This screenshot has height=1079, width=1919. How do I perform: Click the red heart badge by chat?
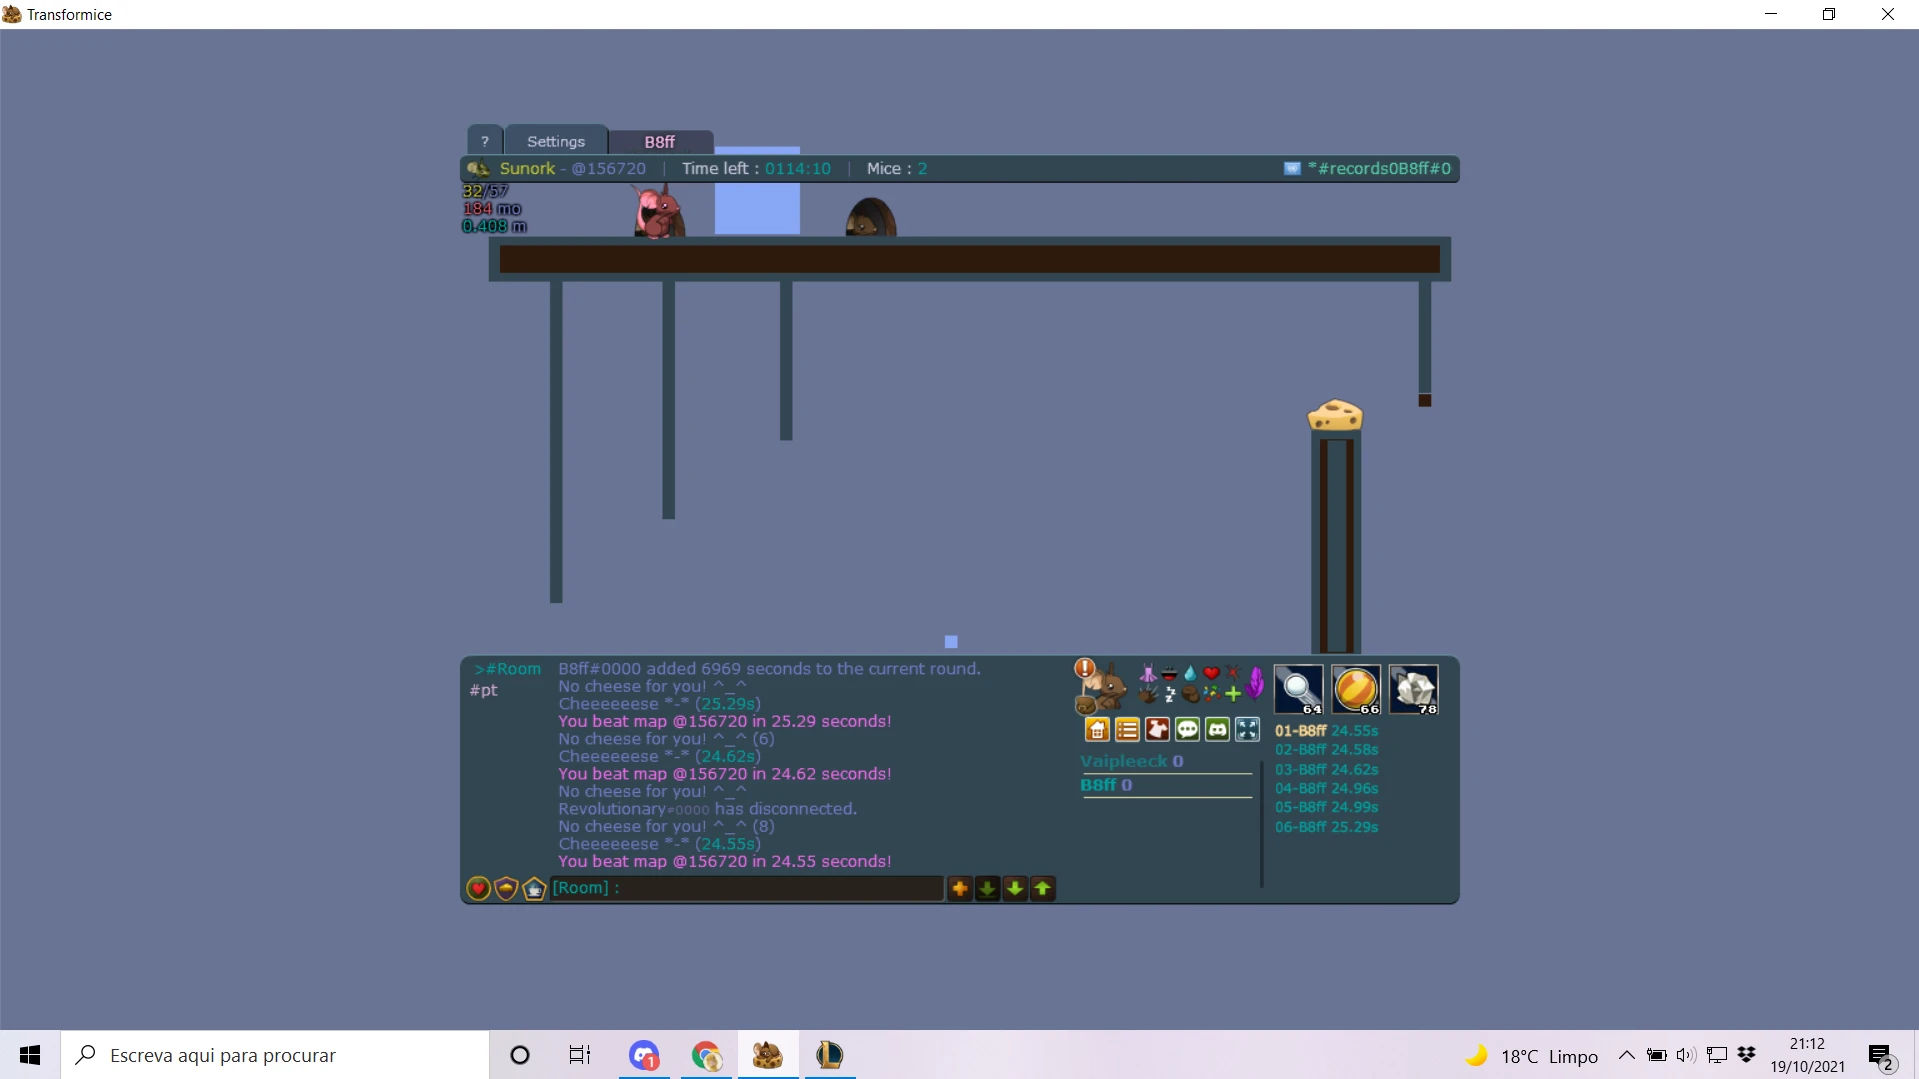coord(478,888)
